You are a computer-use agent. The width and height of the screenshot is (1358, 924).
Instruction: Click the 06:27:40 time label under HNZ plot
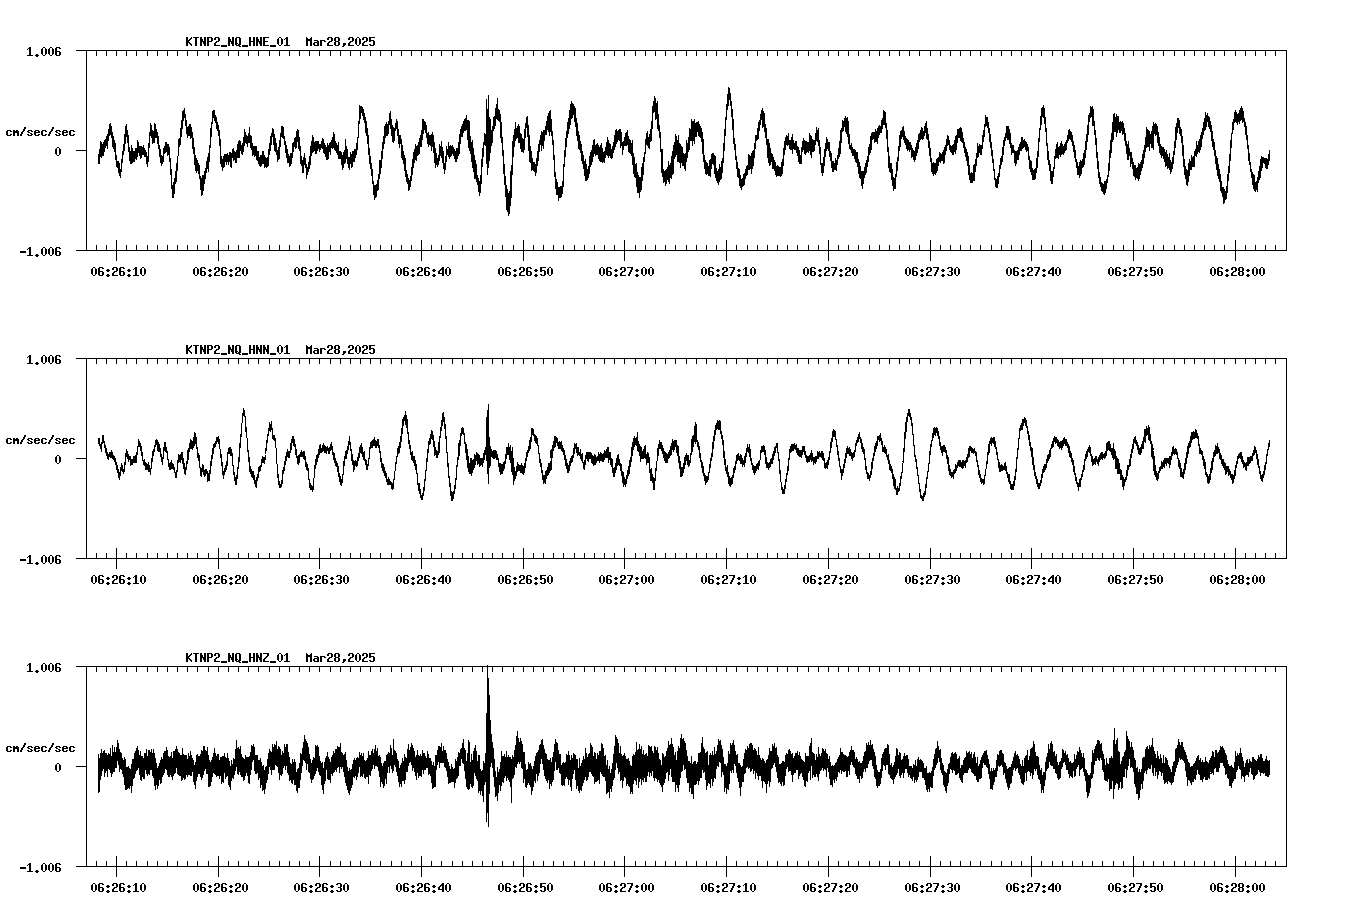pyautogui.click(x=1034, y=888)
